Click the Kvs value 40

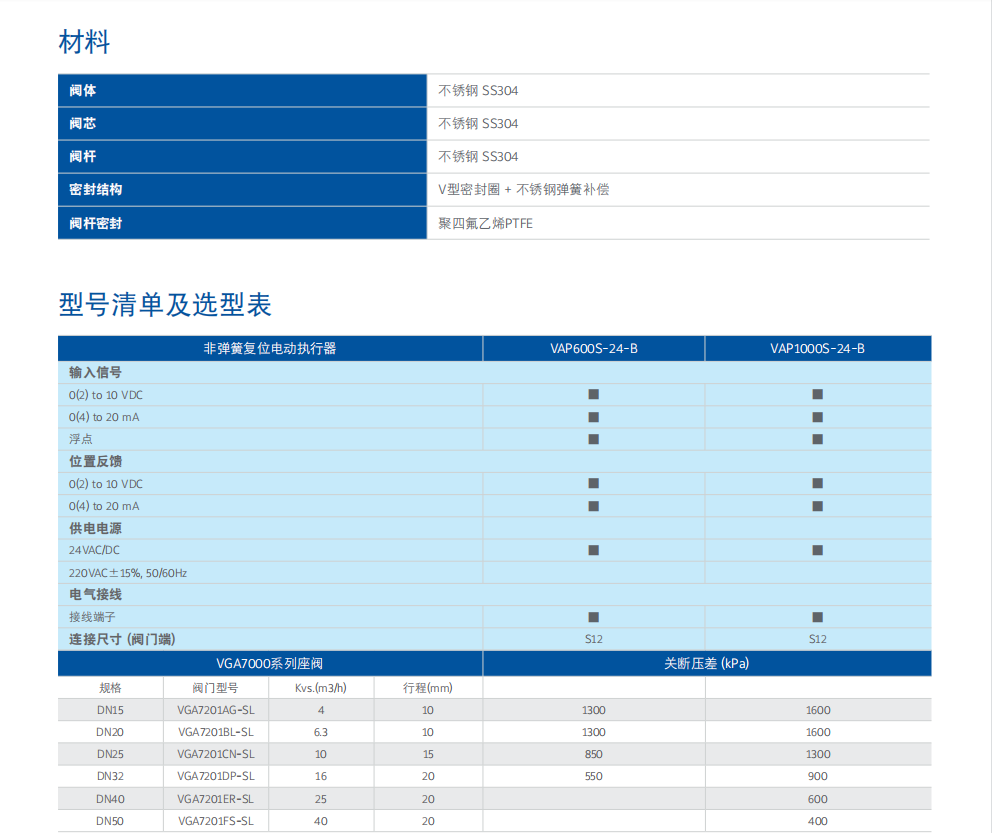pyautogui.click(x=321, y=822)
